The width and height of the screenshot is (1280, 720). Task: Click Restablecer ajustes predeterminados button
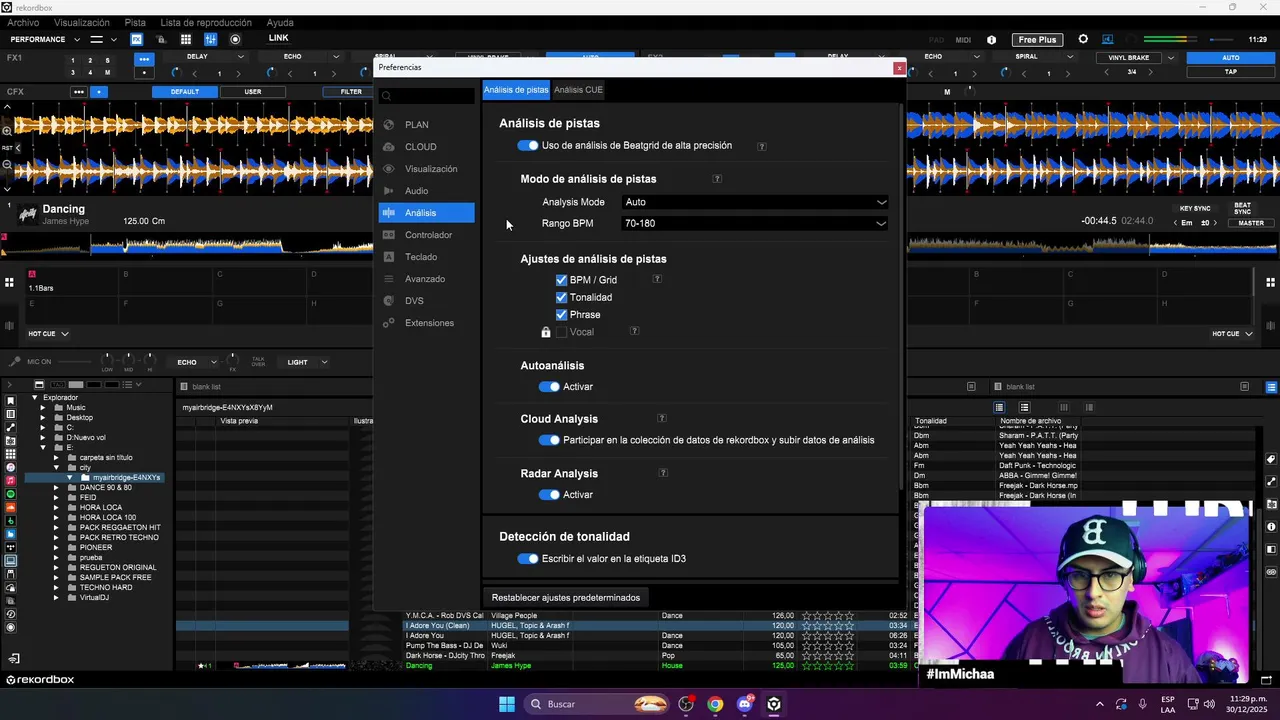[566, 598]
